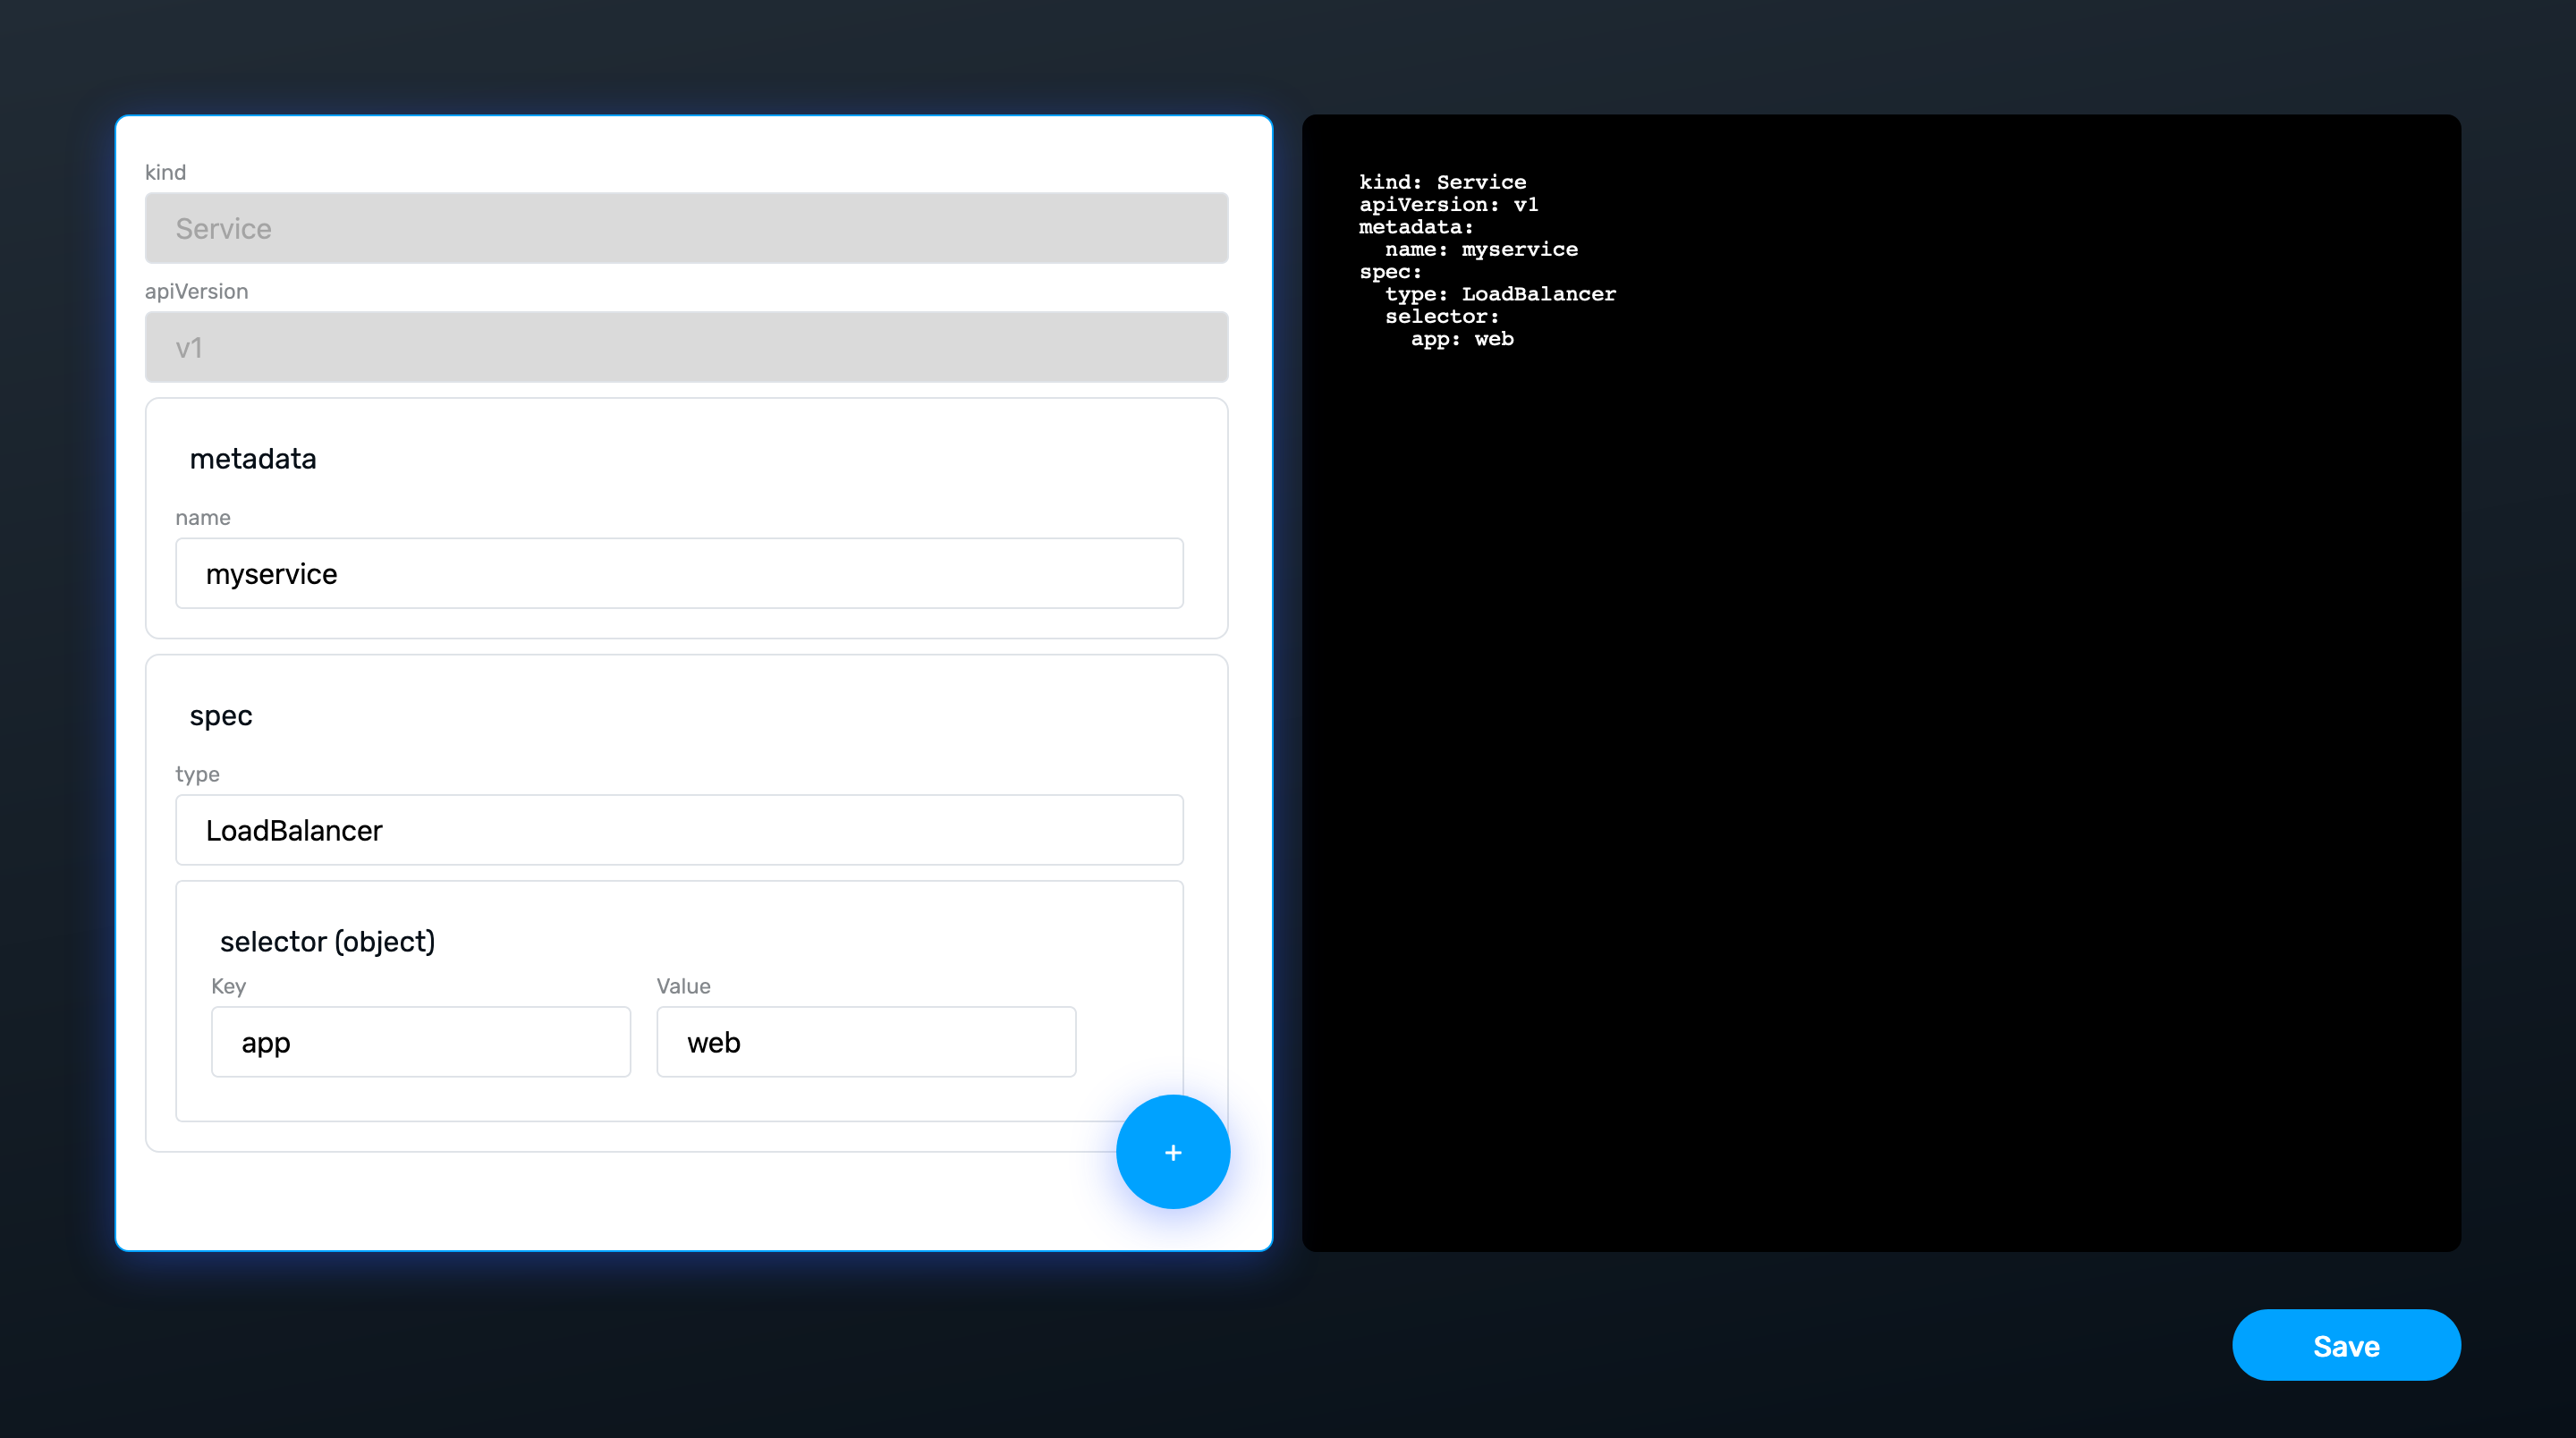Viewport: 2576px width, 1438px height.
Task: Click the apiVersion field showing v1
Action: pyautogui.click(x=686, y=347)
